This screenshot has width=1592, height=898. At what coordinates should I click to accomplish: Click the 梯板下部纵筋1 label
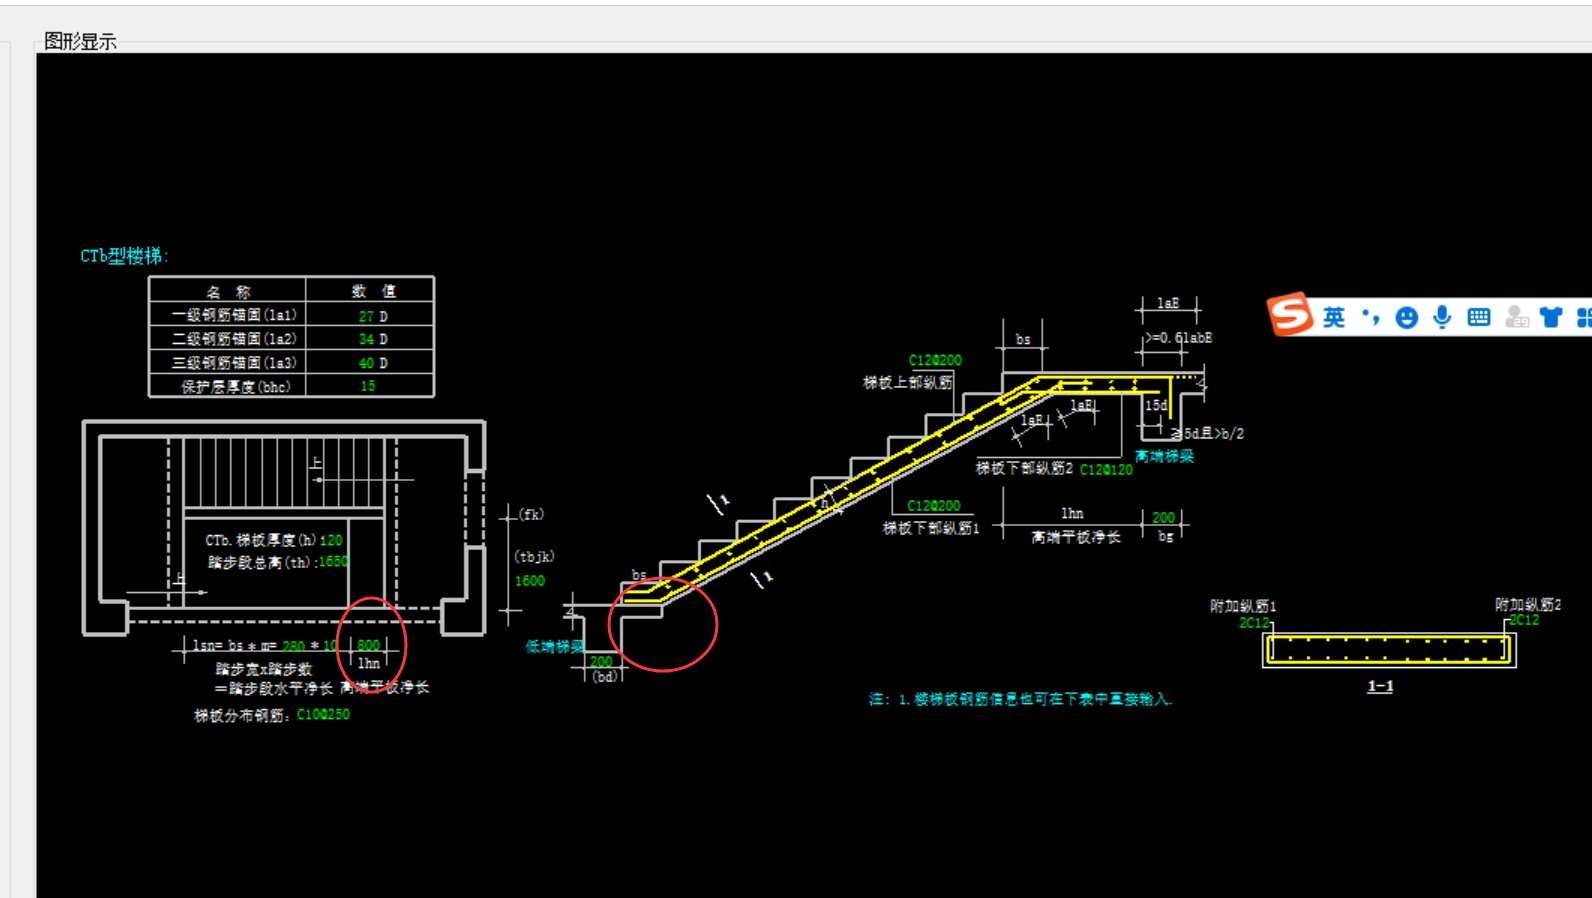[x=931, y=528]
